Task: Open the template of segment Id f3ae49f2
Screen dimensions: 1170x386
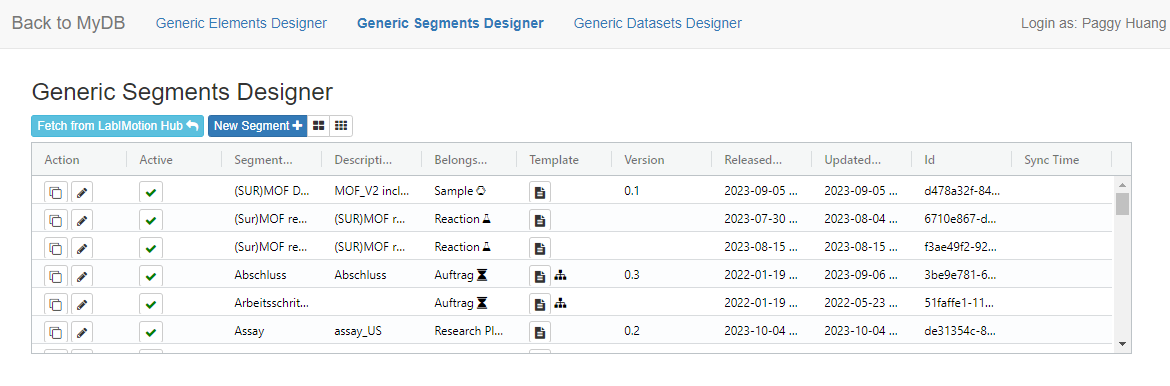Action: [540, 248]
